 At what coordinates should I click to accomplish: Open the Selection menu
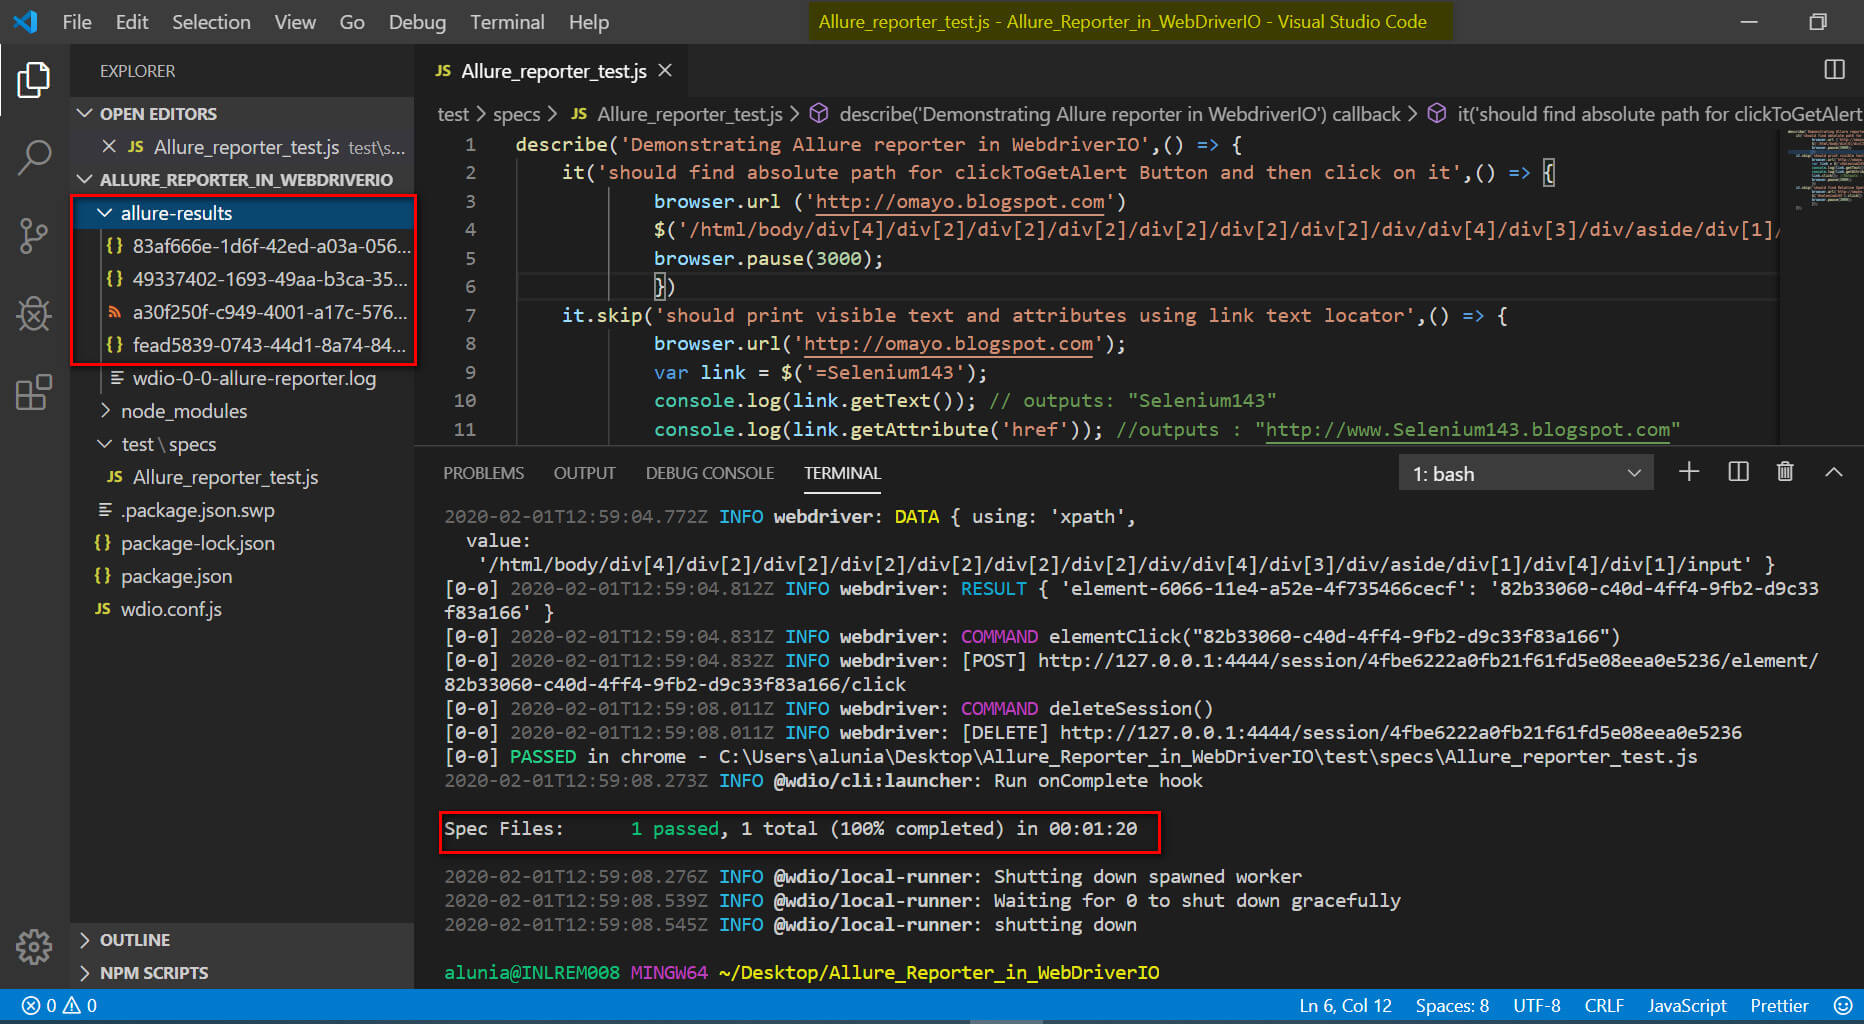pyautogui.click(x=211, y=22)
